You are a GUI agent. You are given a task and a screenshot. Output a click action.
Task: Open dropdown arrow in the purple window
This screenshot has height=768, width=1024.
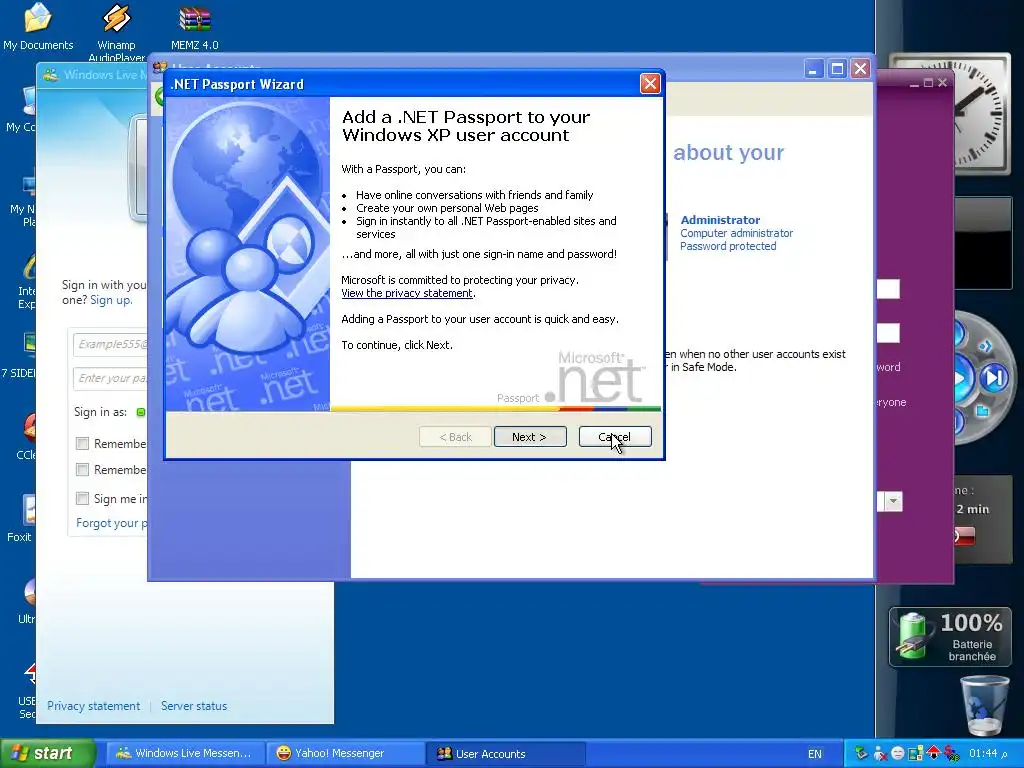coord(893,501)
